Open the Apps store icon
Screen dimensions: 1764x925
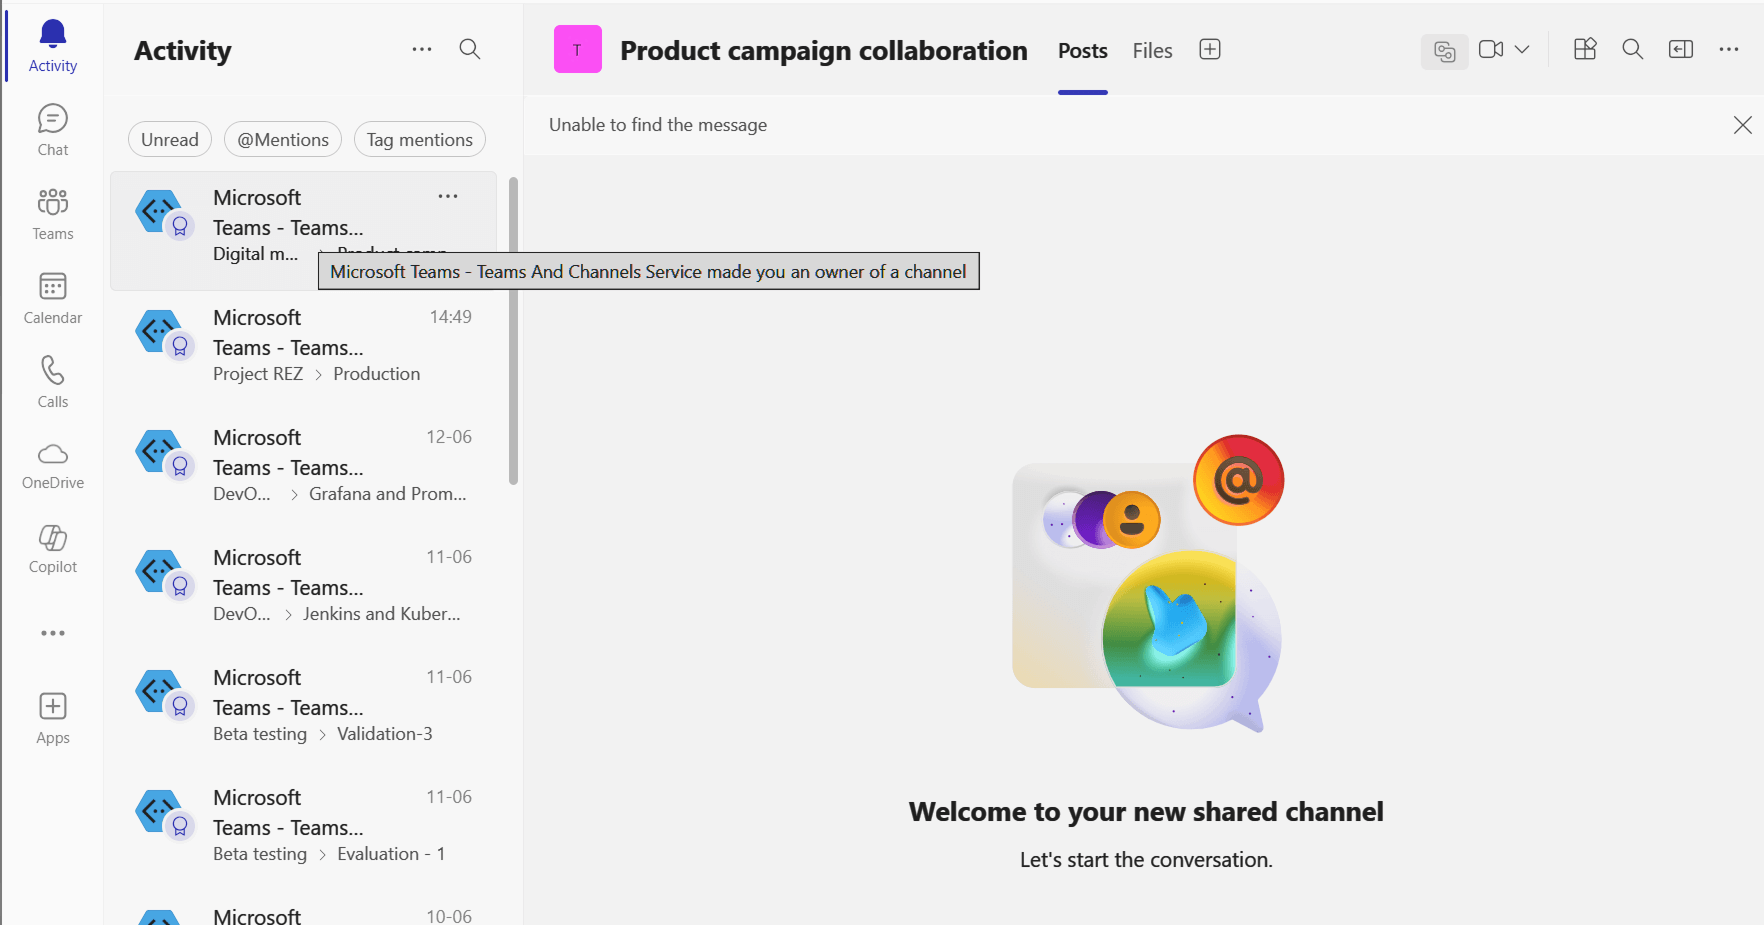(52, 718)
